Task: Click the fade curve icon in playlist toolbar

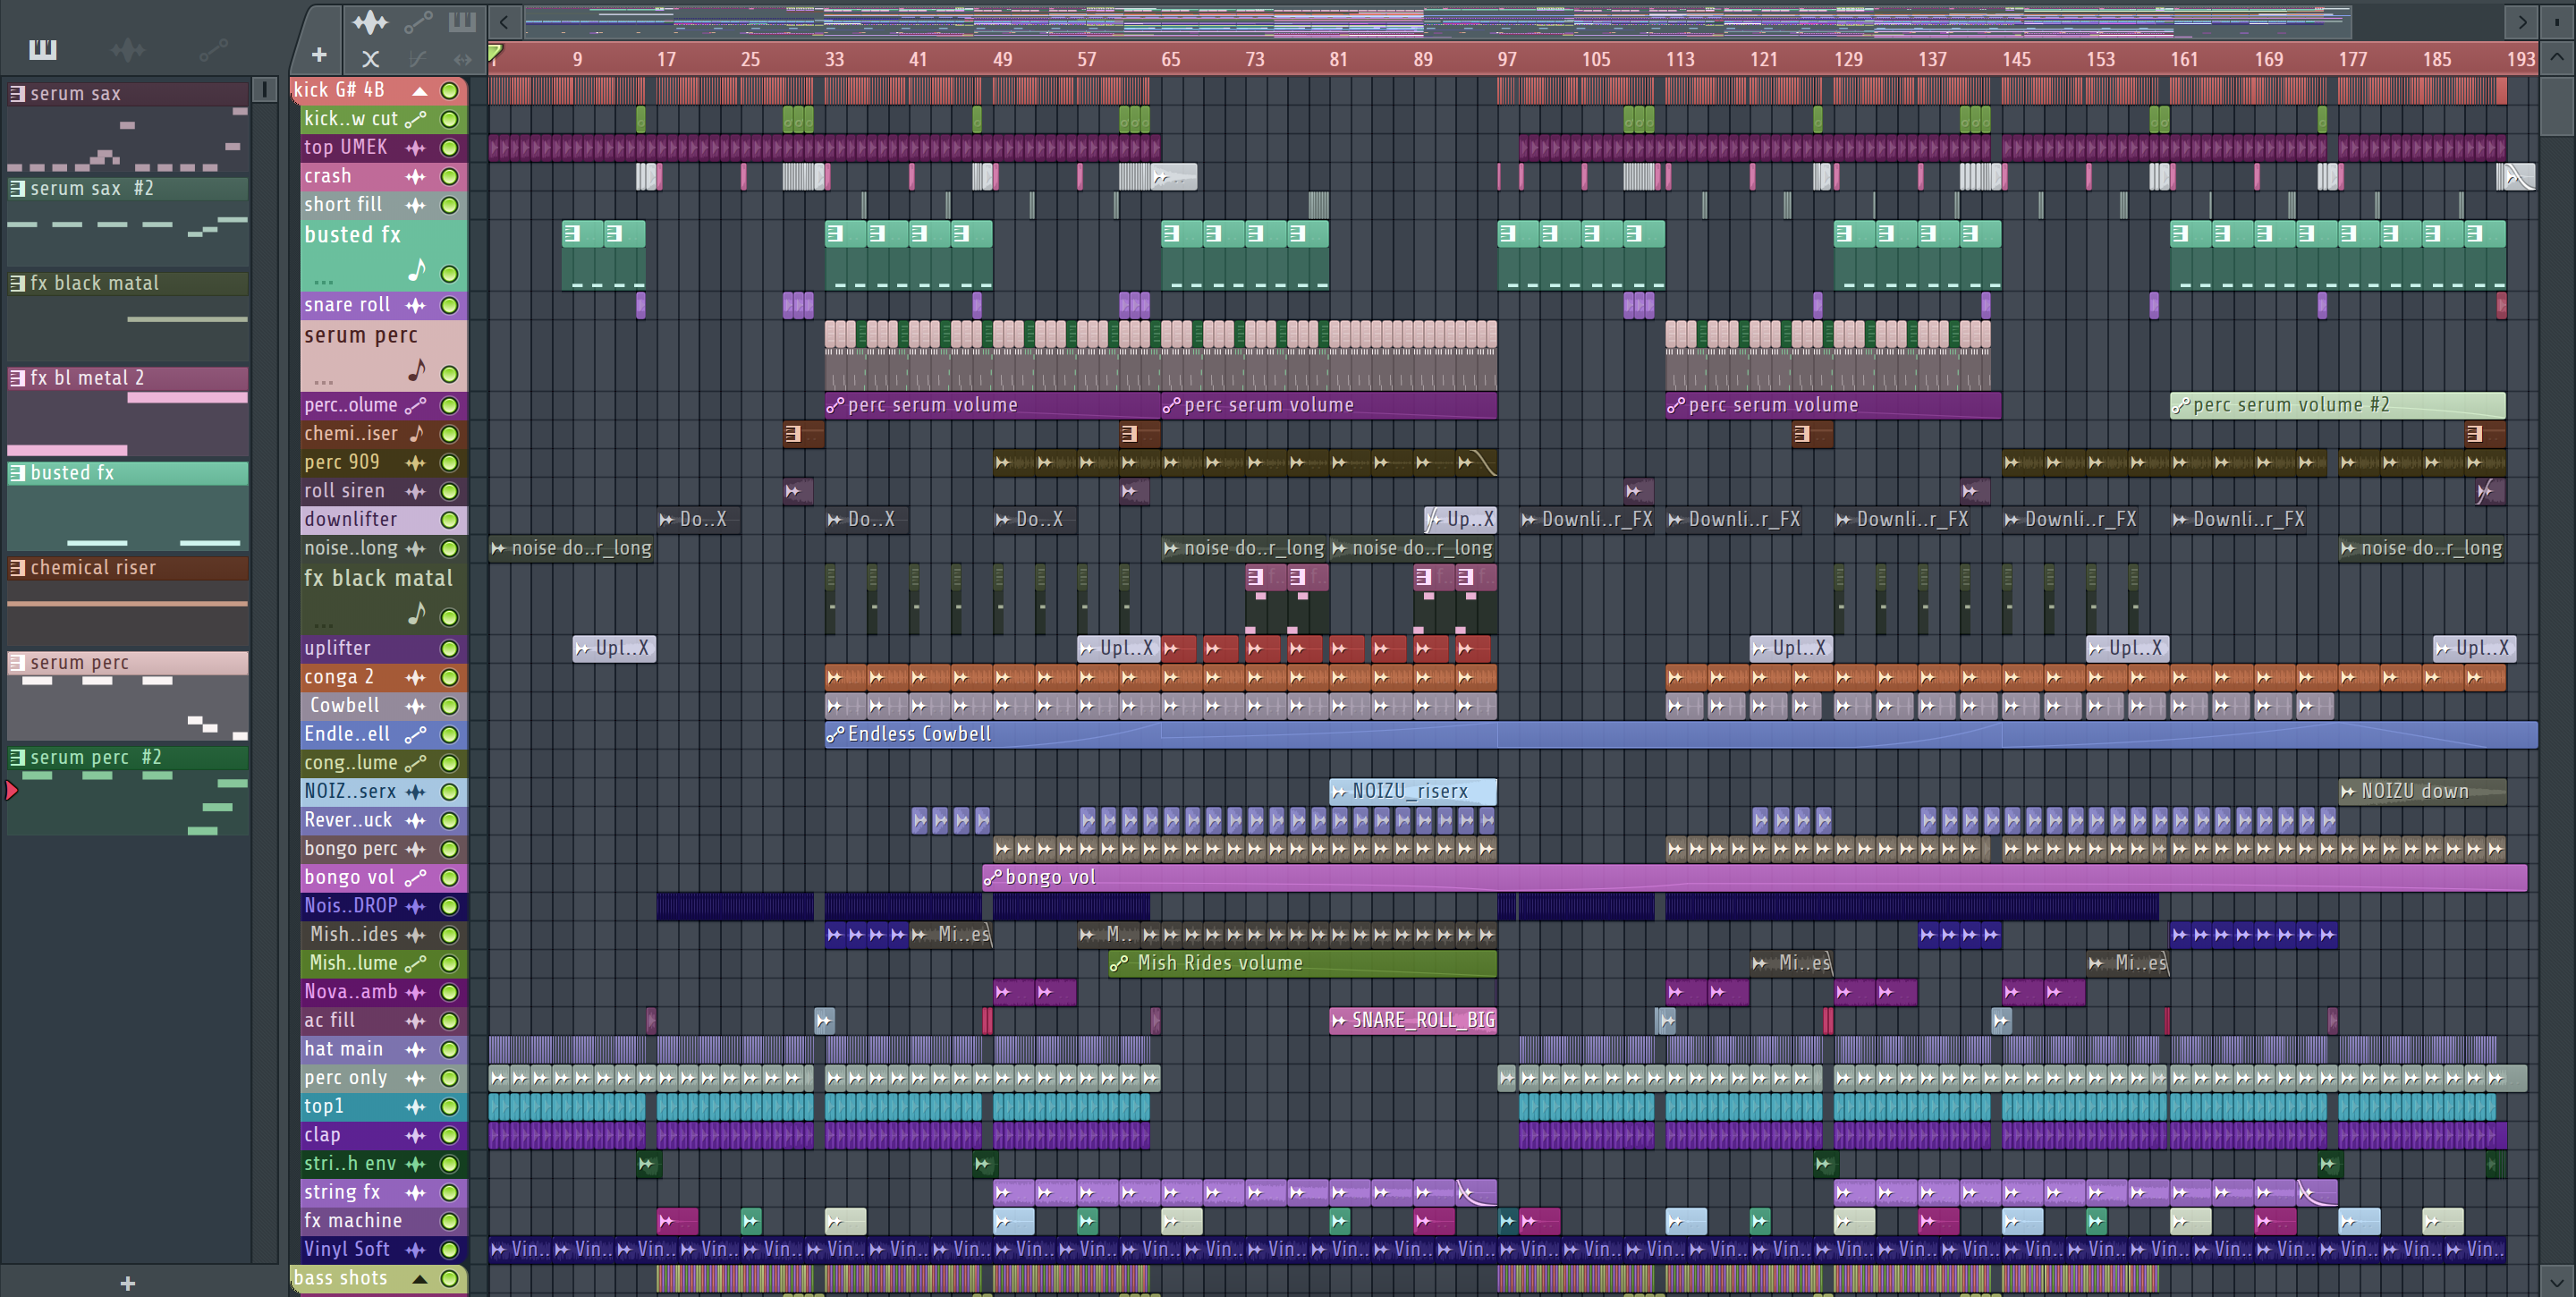Action: (418, 59)
